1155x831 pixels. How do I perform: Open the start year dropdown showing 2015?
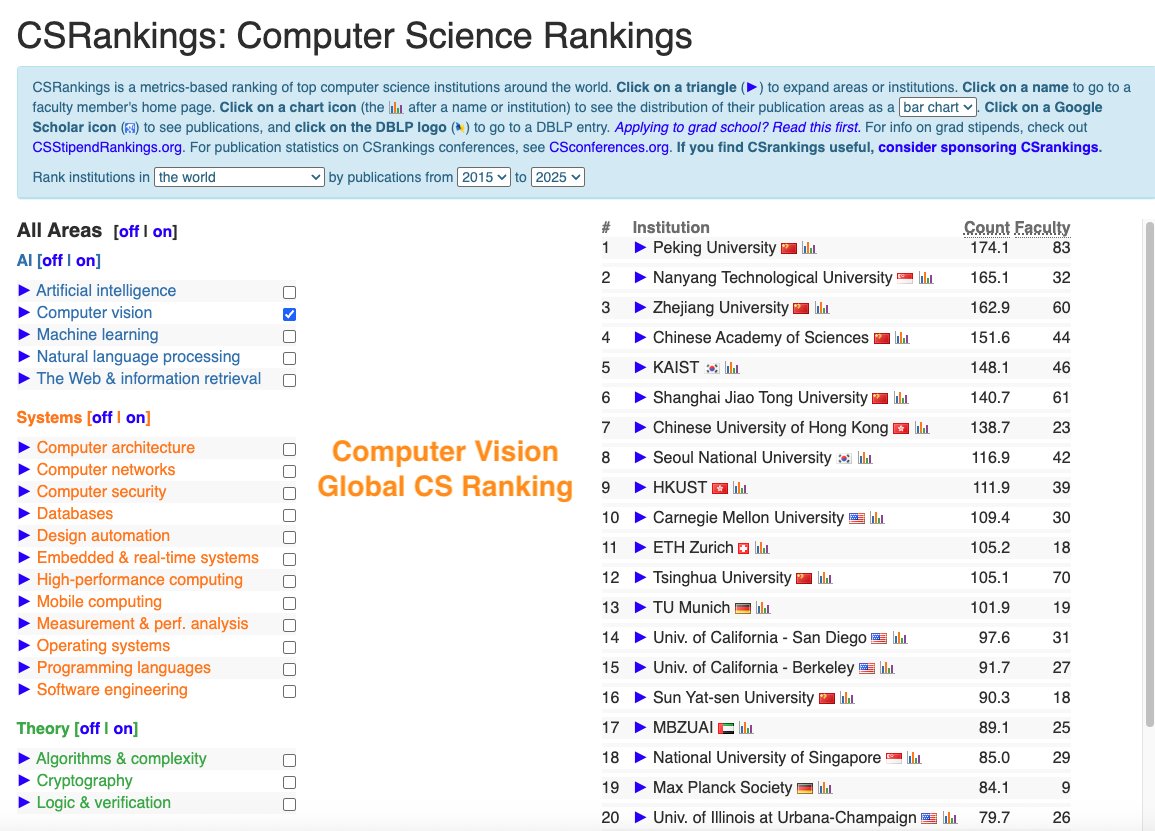484,178
